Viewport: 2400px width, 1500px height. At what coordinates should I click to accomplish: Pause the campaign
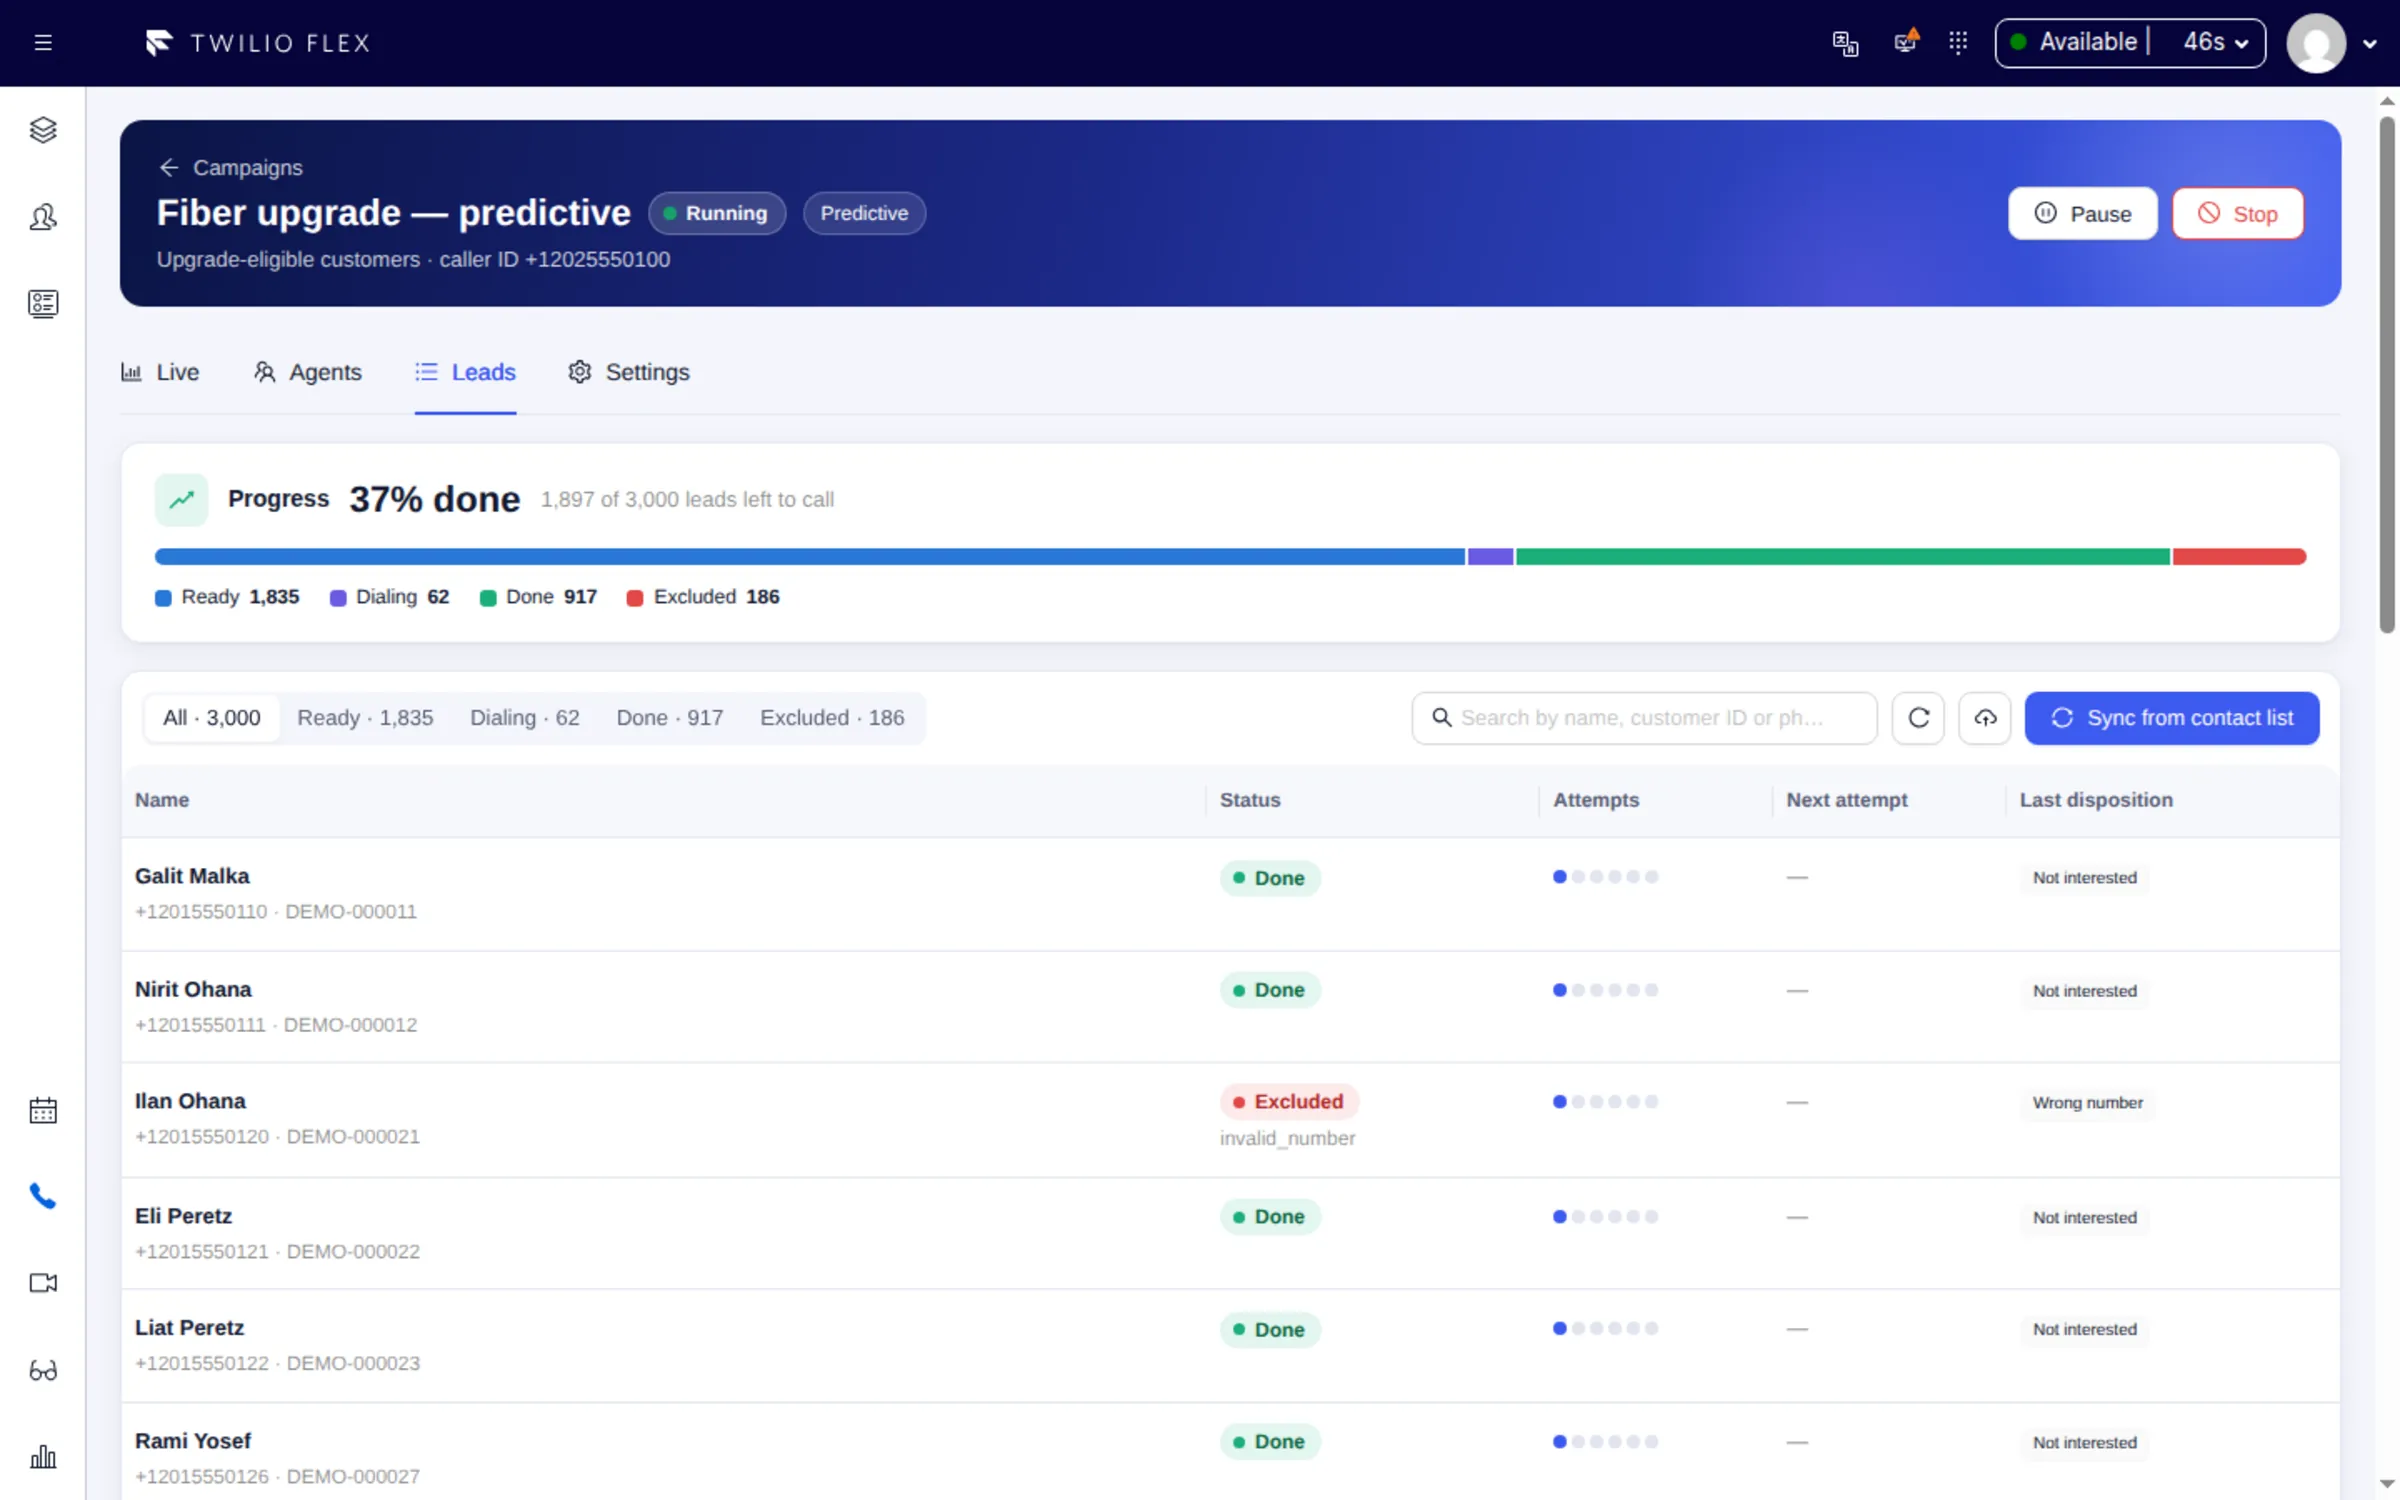[x=2082, y=213]
